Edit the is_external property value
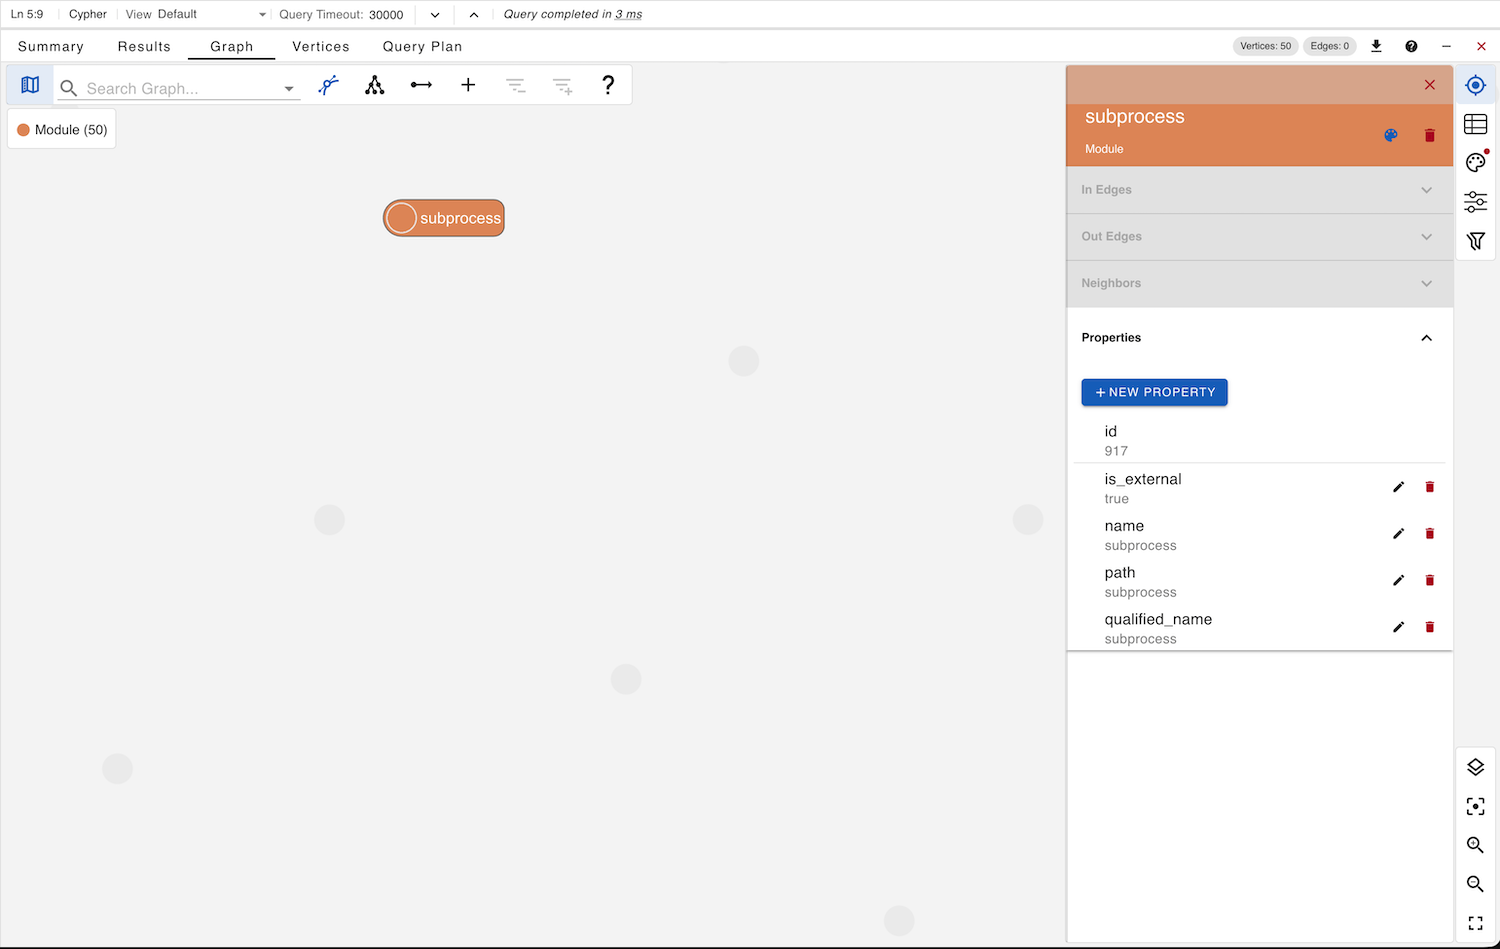Image resolution: width=1500 pixels, height=949 pixels. coord(1398,487)
